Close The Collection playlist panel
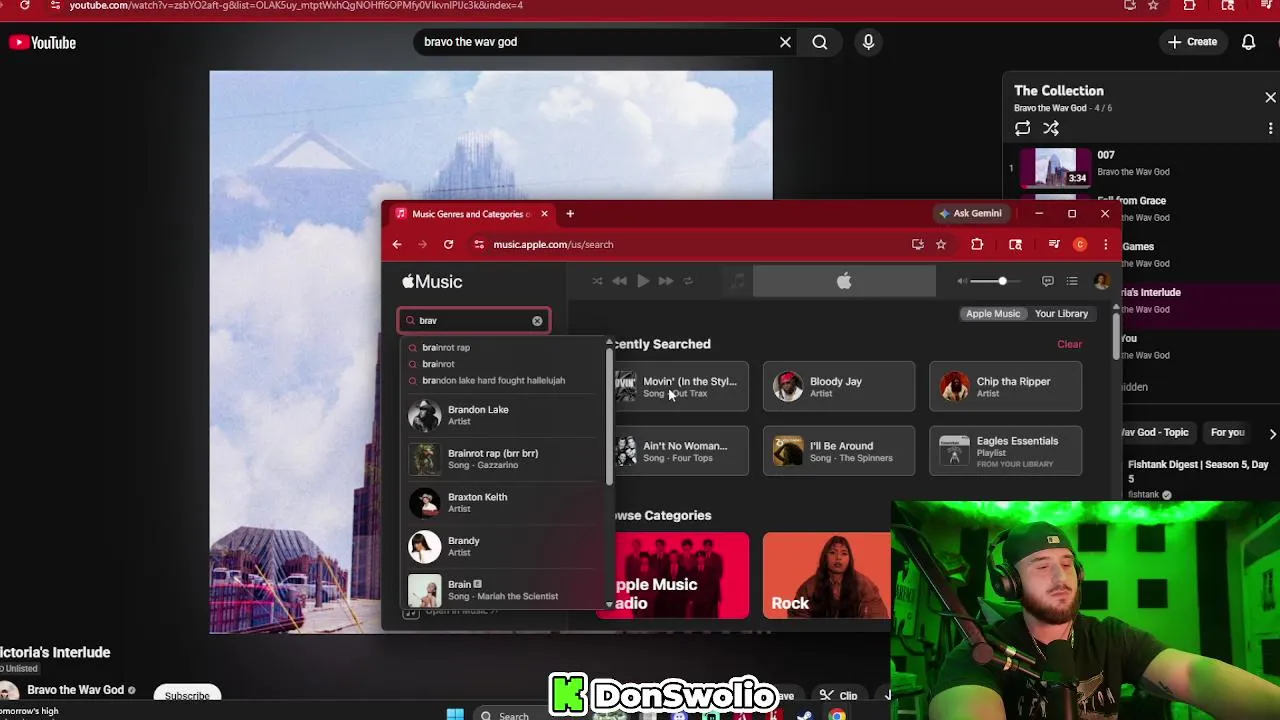This screenshot has width=1280, height=720. [x=1270, y=97]
